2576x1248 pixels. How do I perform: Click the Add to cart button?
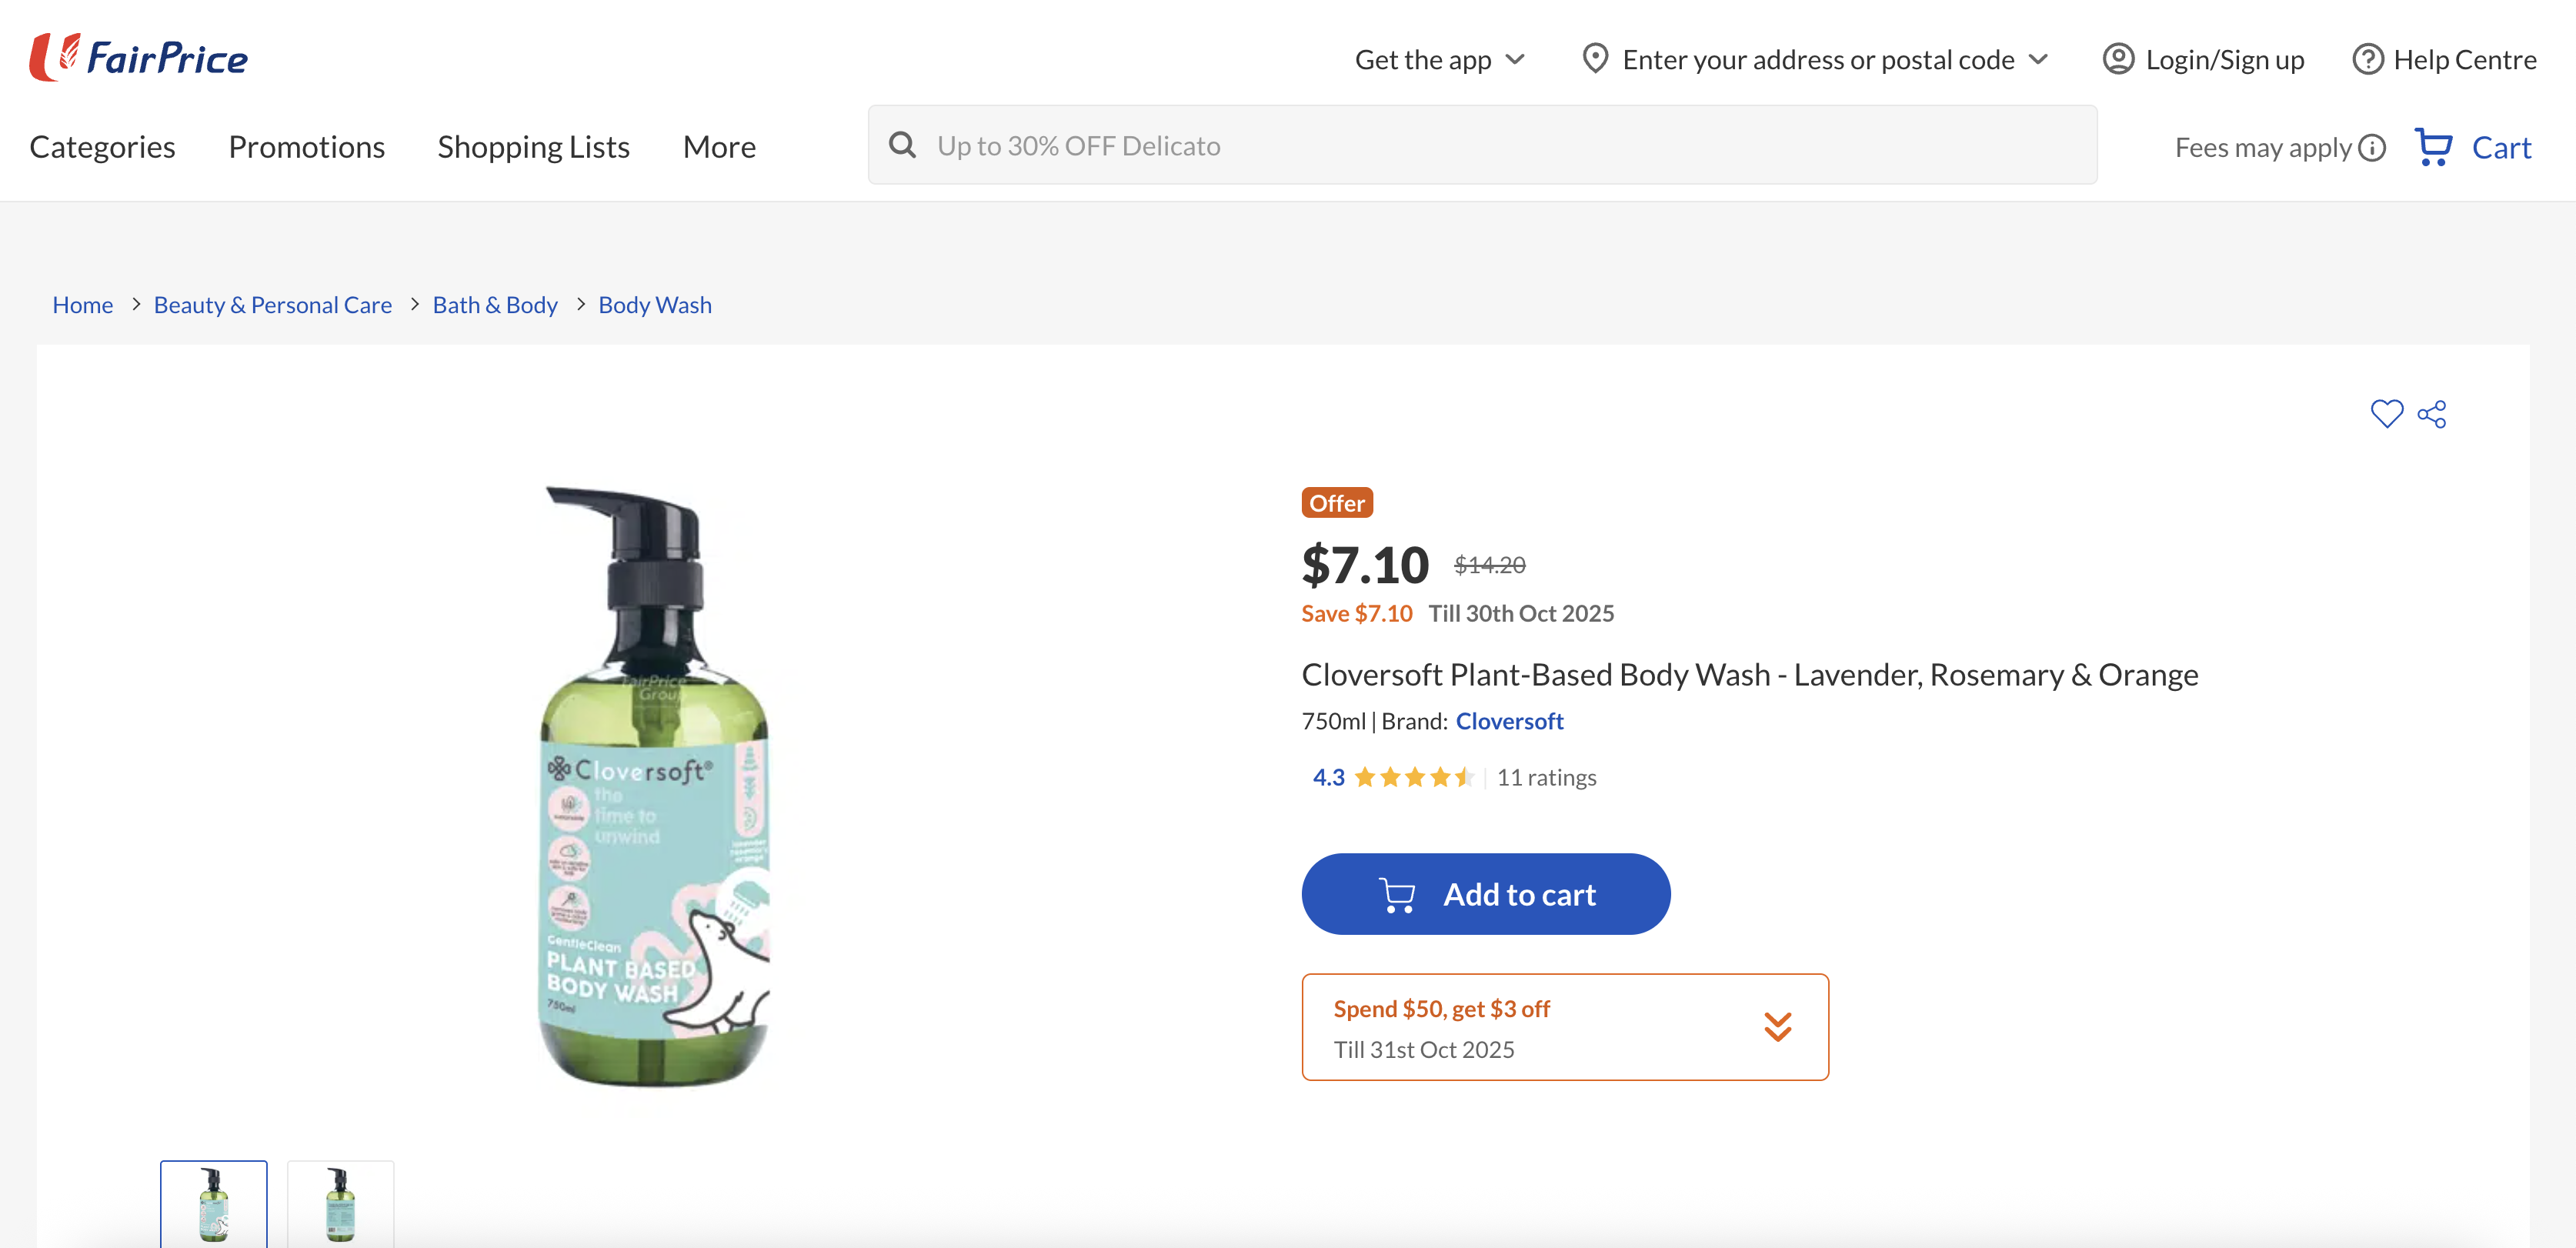(x=1485, y=893)
